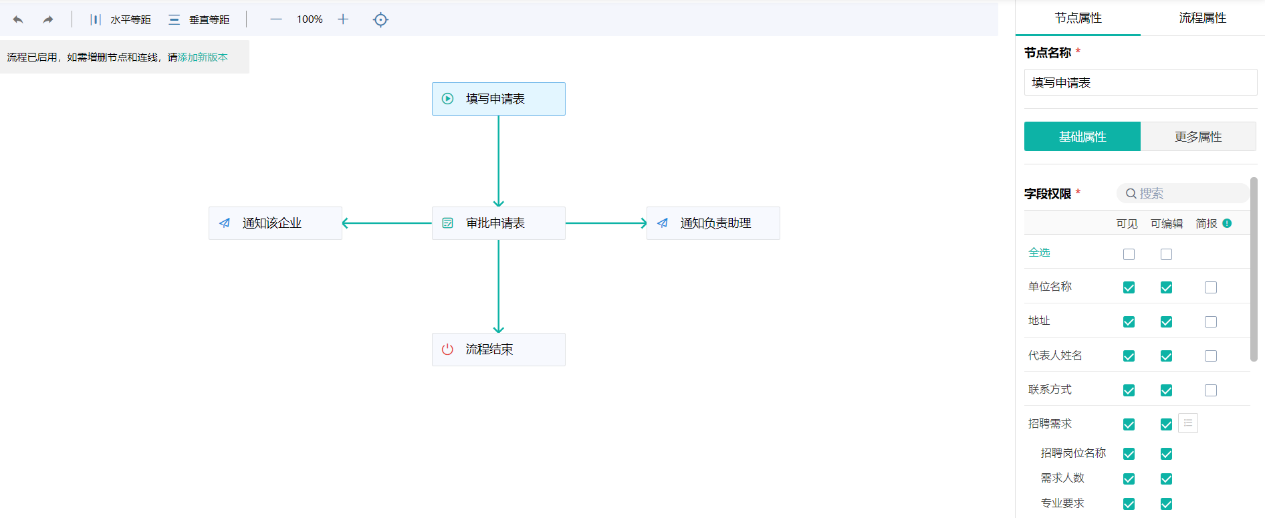Select the 通知负责助理 notification node
Viewport: 1265px width, 518px height.
(x=713, y=223)
